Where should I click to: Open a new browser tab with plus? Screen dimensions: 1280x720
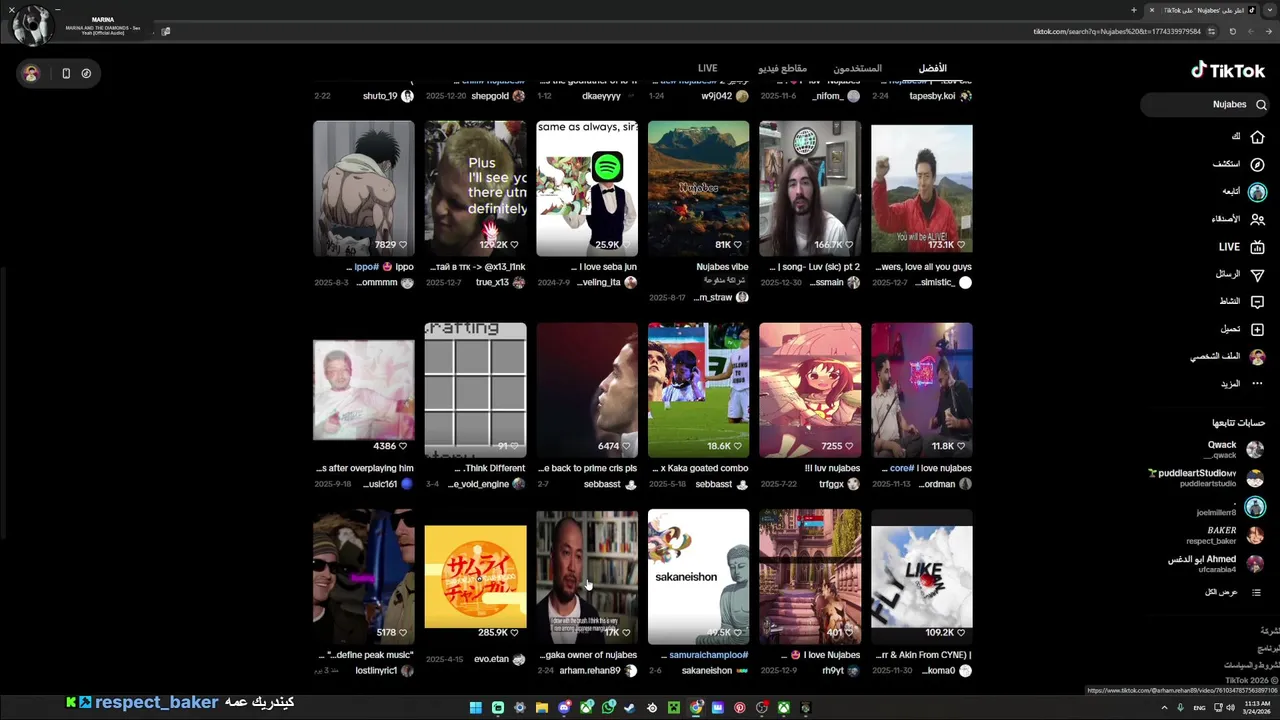coord(1134,10)
